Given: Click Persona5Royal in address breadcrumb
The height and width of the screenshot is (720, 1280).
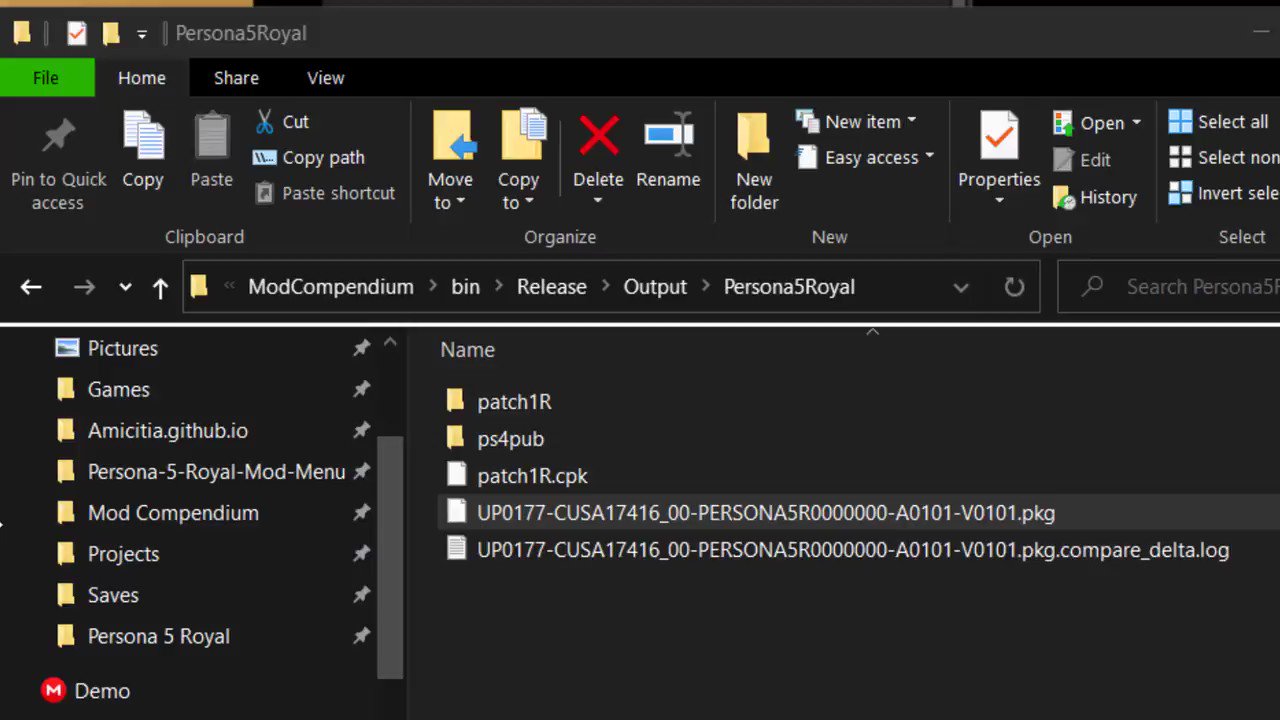Looking at the screenshot, I should [x=789, y=287].
